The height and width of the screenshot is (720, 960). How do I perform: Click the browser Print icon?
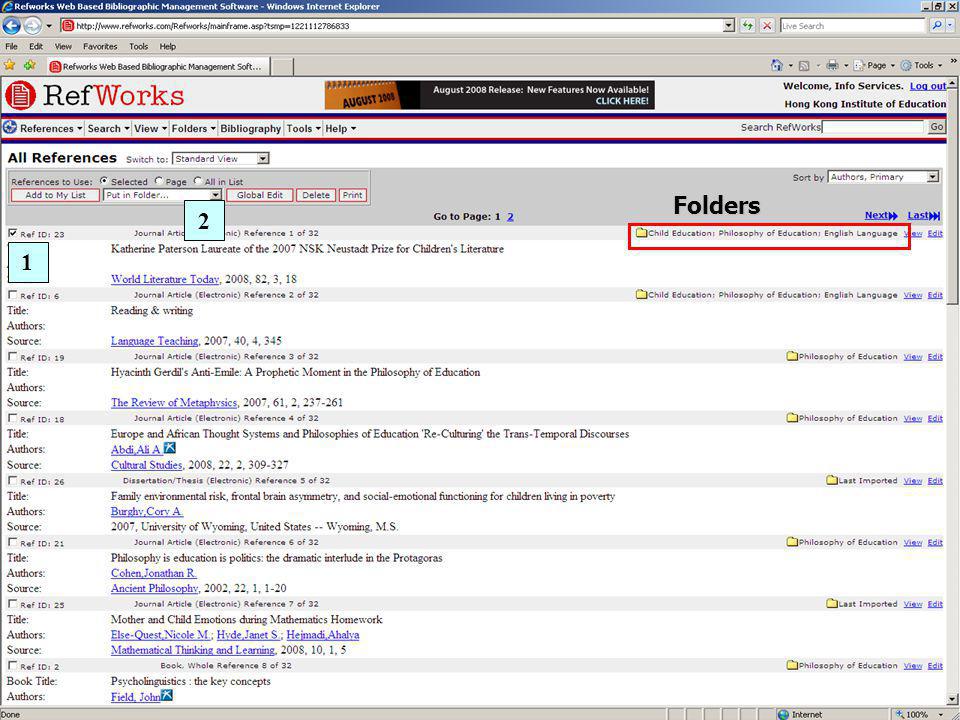pyautogui.click(x=832, y=66)
